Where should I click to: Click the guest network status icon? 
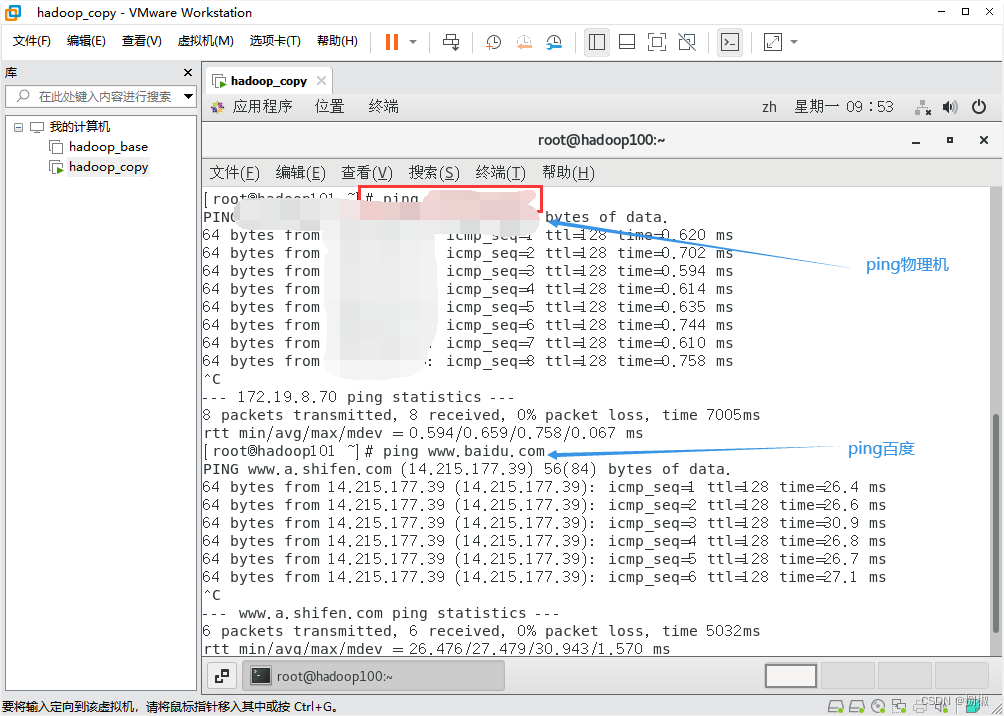click(x=923, y=107)
